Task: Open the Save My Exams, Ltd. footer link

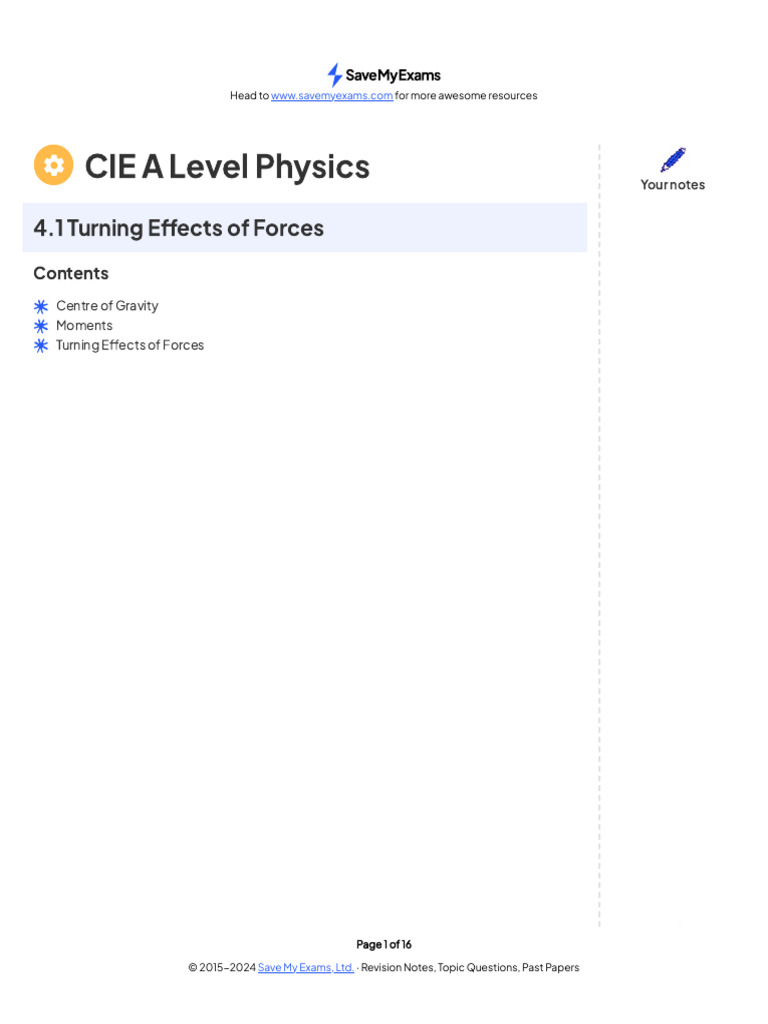Action: click(306, 968)
